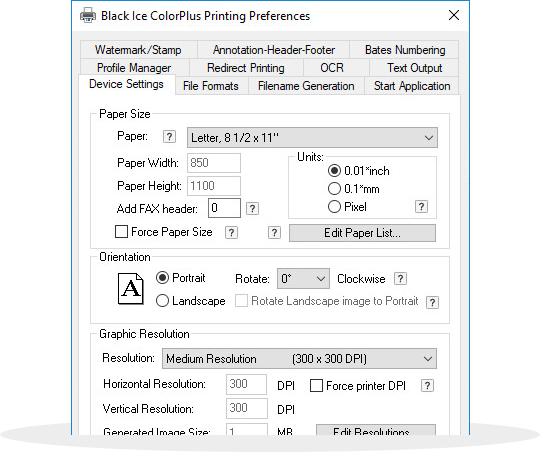The image size is (540, 452).
Task: Open the Paper size dropdown
Action: tap(312, 137)
